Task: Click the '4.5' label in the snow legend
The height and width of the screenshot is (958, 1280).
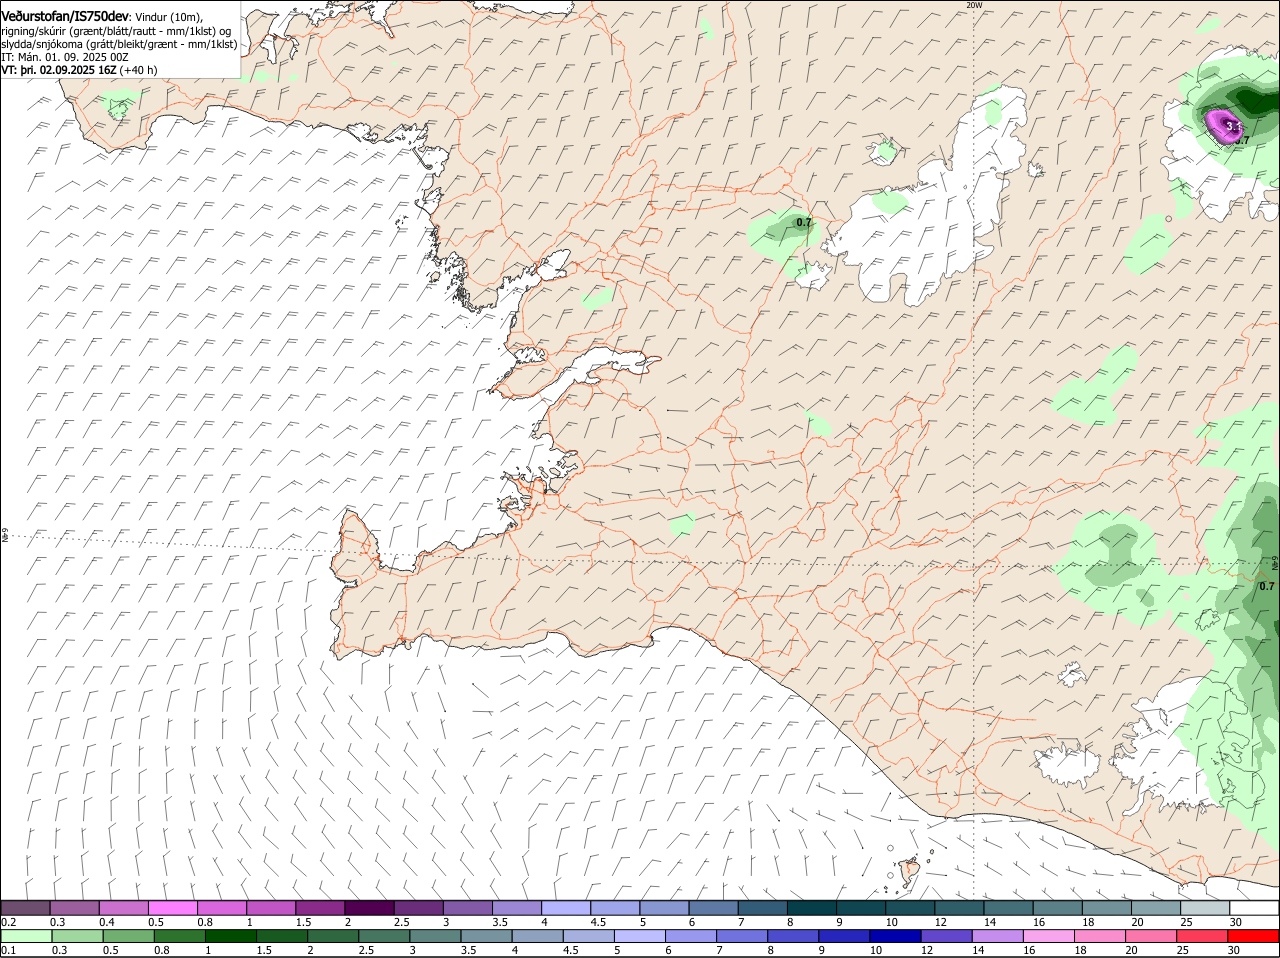Action: [599, 922]
